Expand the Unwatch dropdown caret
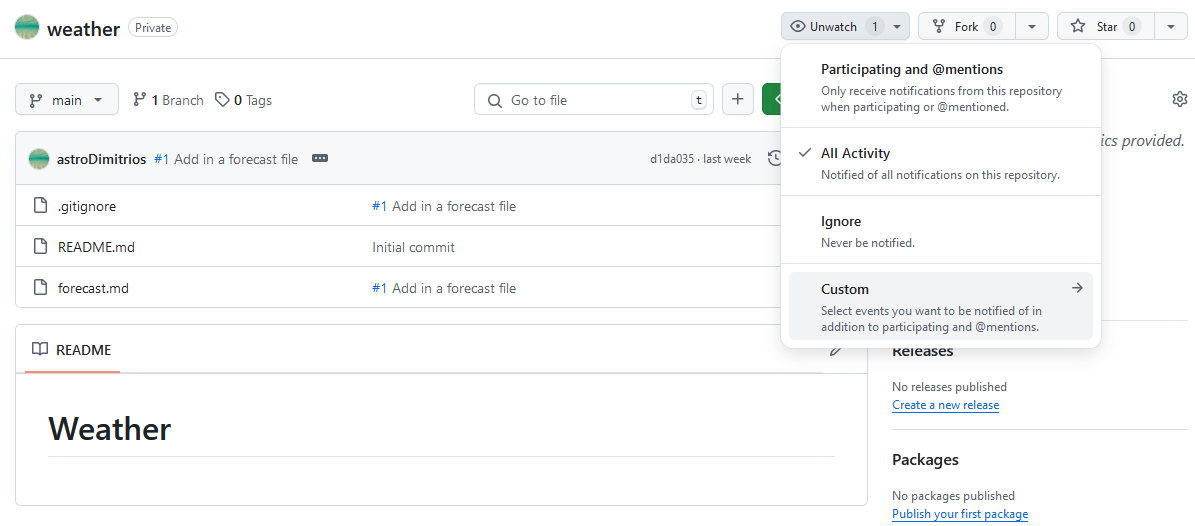This screenshot has width=1195, height=526. click(897, 27)
